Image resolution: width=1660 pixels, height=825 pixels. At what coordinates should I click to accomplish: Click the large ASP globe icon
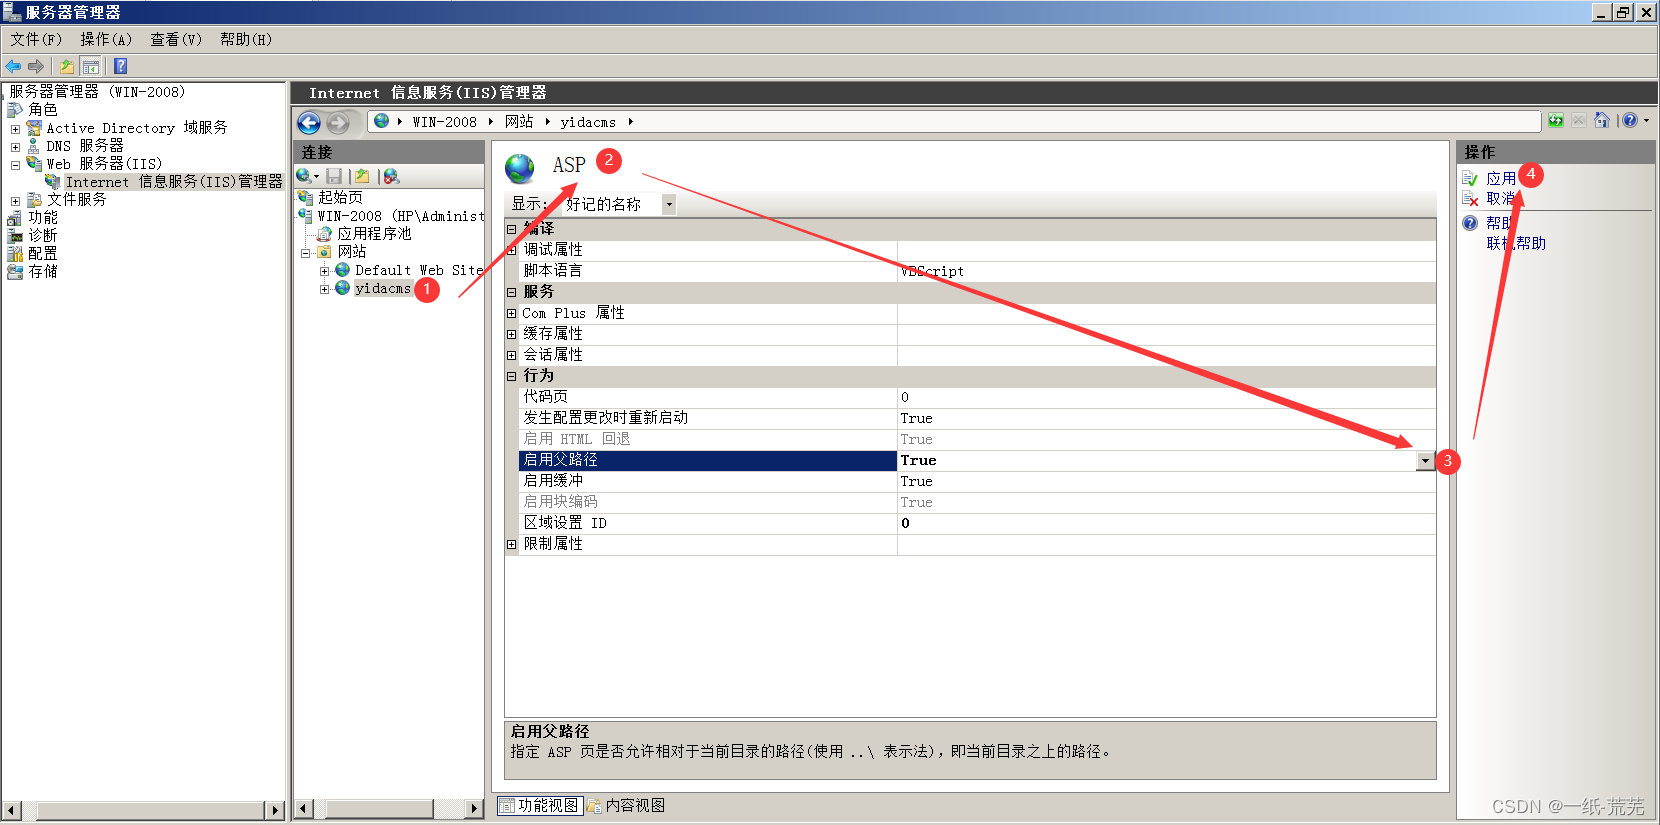(520, 168)
